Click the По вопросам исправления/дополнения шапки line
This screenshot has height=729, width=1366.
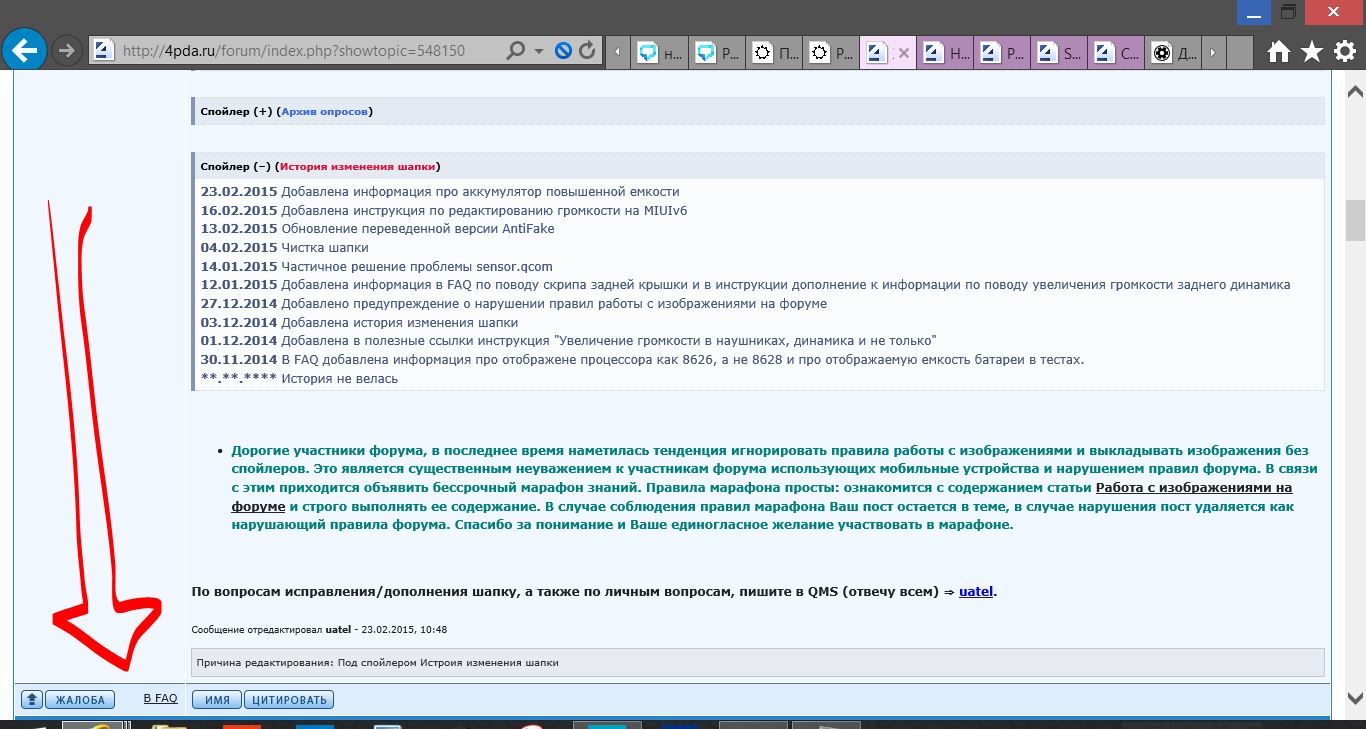coord(594,591)
